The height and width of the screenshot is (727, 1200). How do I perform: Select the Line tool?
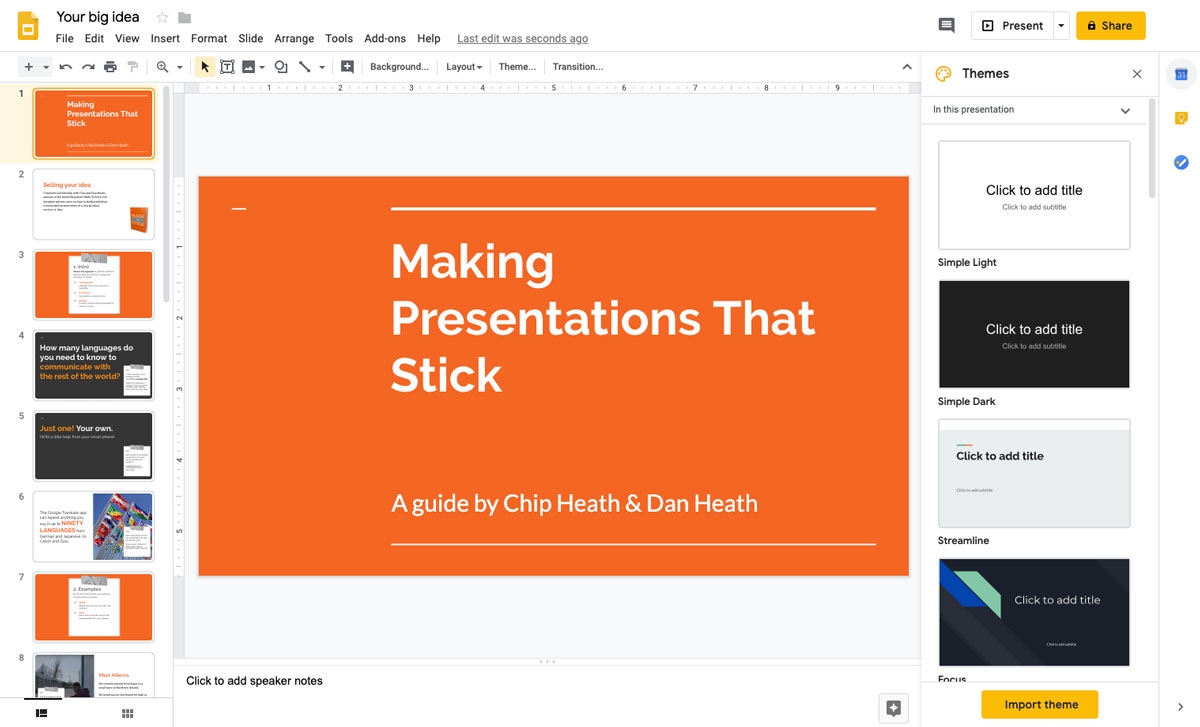tap(306, 66)
